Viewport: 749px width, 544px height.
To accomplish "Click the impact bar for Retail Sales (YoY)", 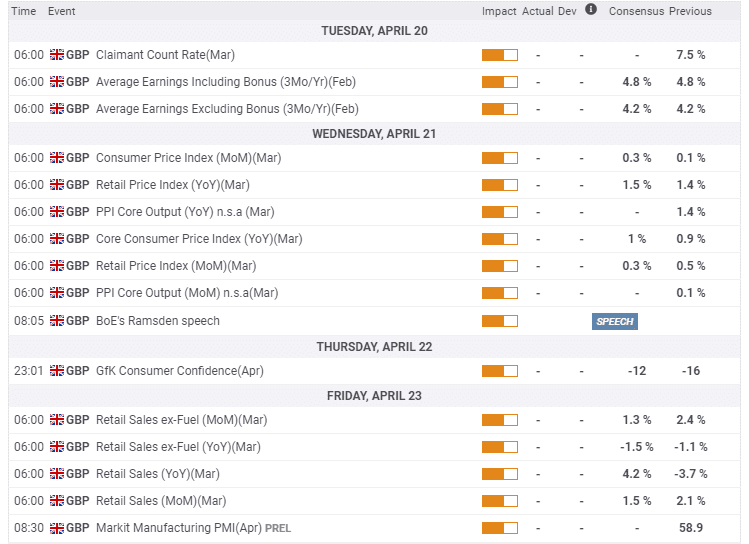I will click(x=500, y=474).
